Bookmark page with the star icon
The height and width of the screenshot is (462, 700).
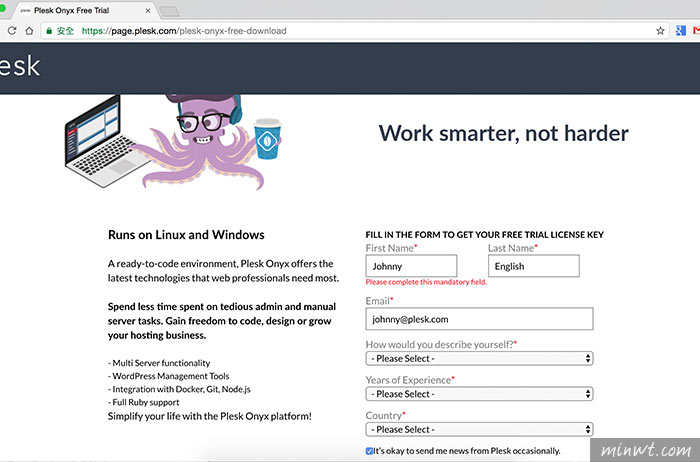[x=660, y=31]
